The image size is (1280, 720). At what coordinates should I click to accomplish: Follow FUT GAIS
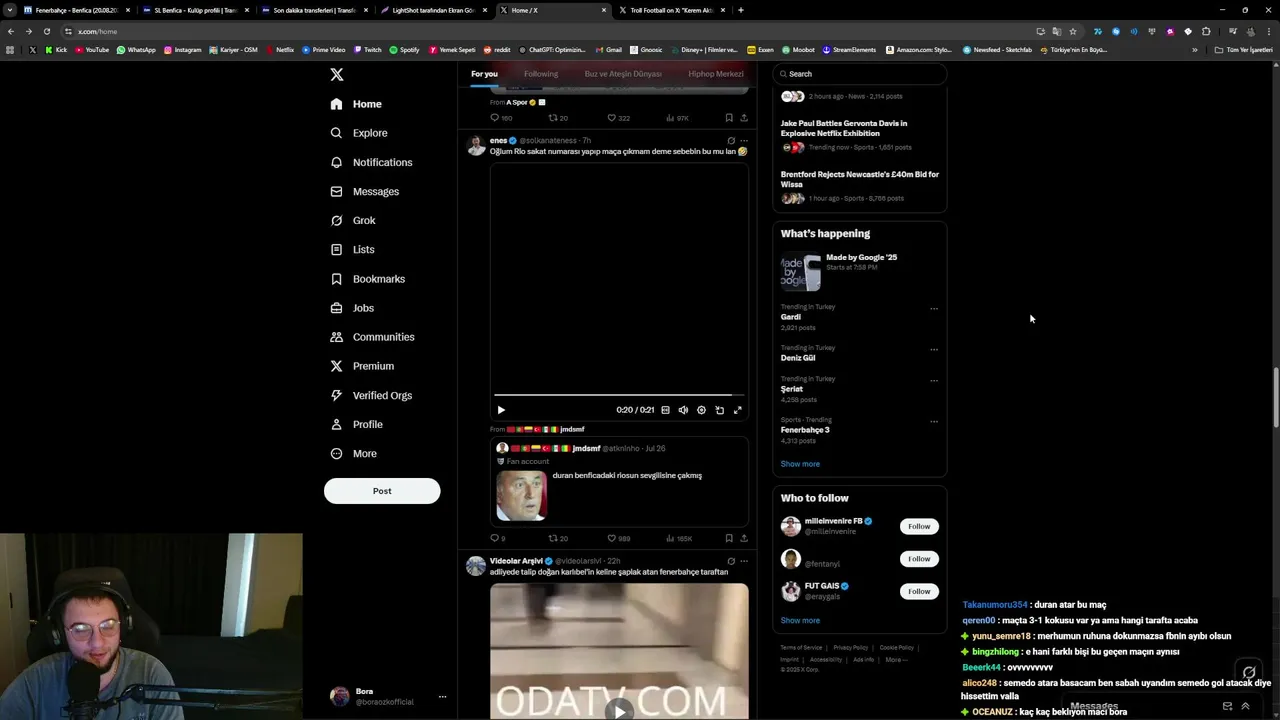(919, 591)
